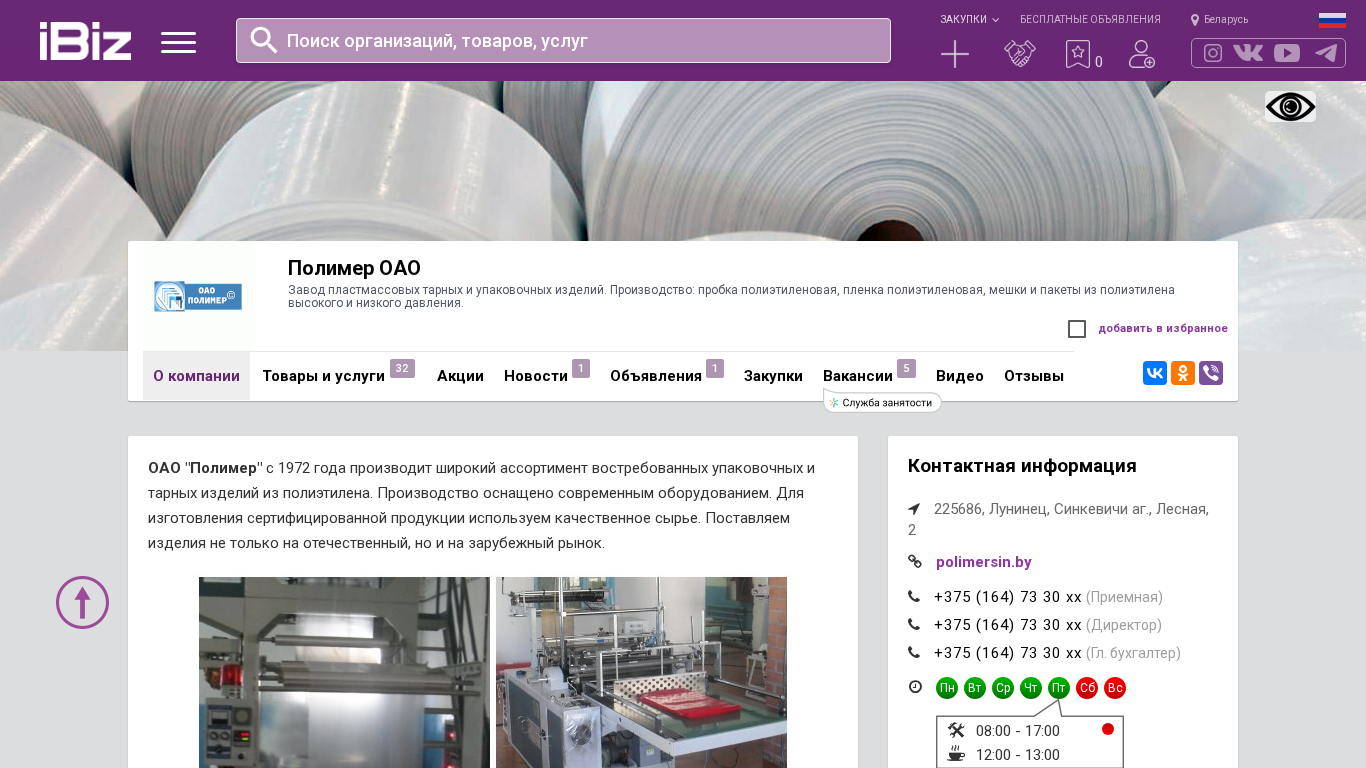
Task: Focus the organization search field
Action: [x=563, y=40]
